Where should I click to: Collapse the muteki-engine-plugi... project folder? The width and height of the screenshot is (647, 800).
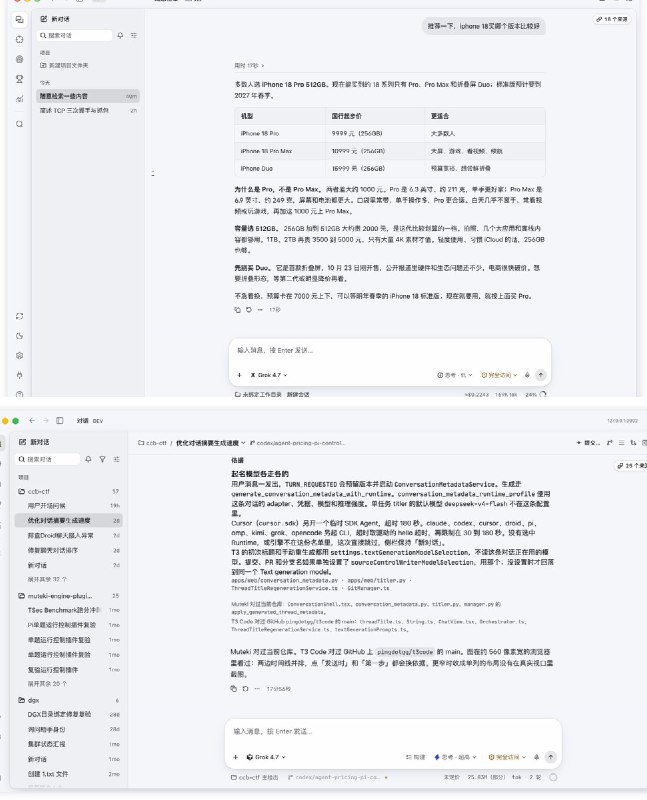[69, 595]
